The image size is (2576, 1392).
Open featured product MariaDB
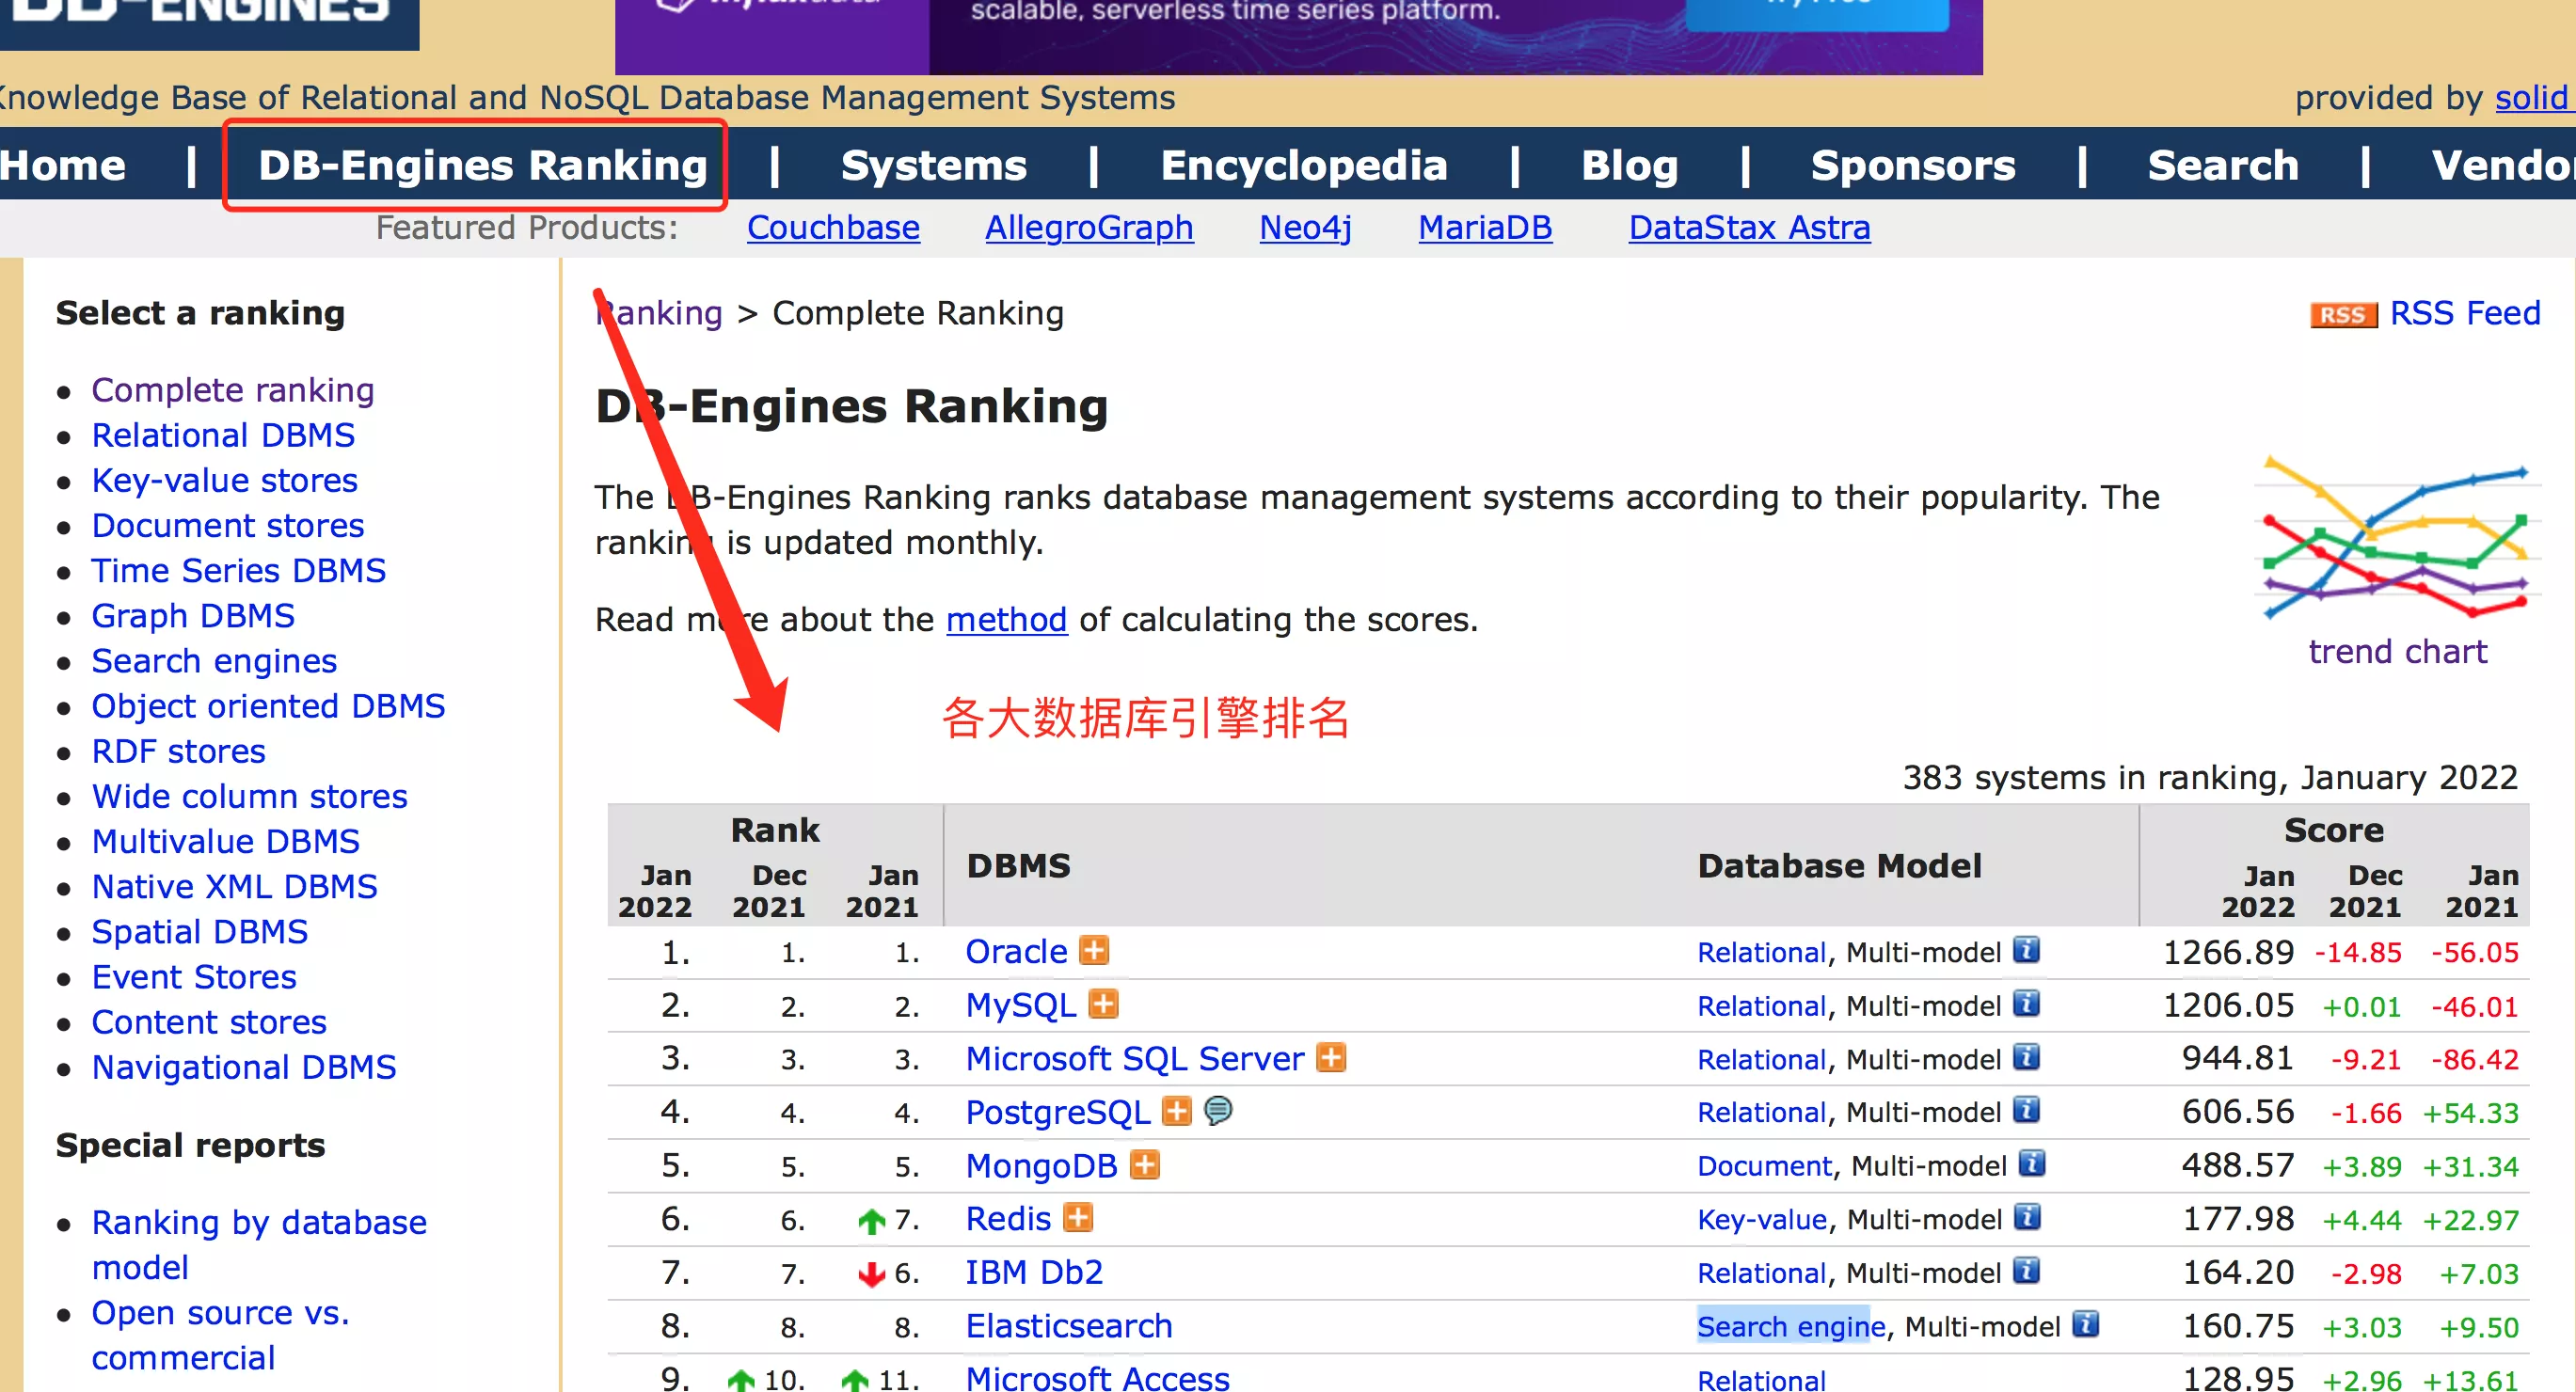point(1485,228)
